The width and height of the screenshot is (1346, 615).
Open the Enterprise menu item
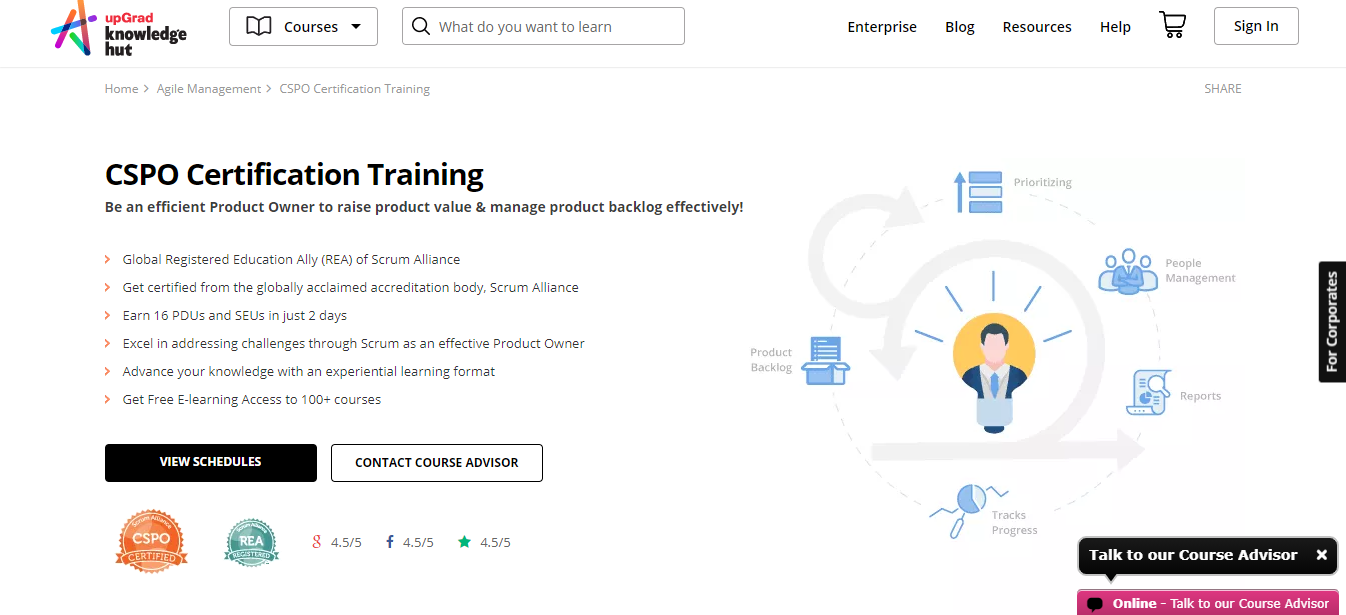click(882, 27)
